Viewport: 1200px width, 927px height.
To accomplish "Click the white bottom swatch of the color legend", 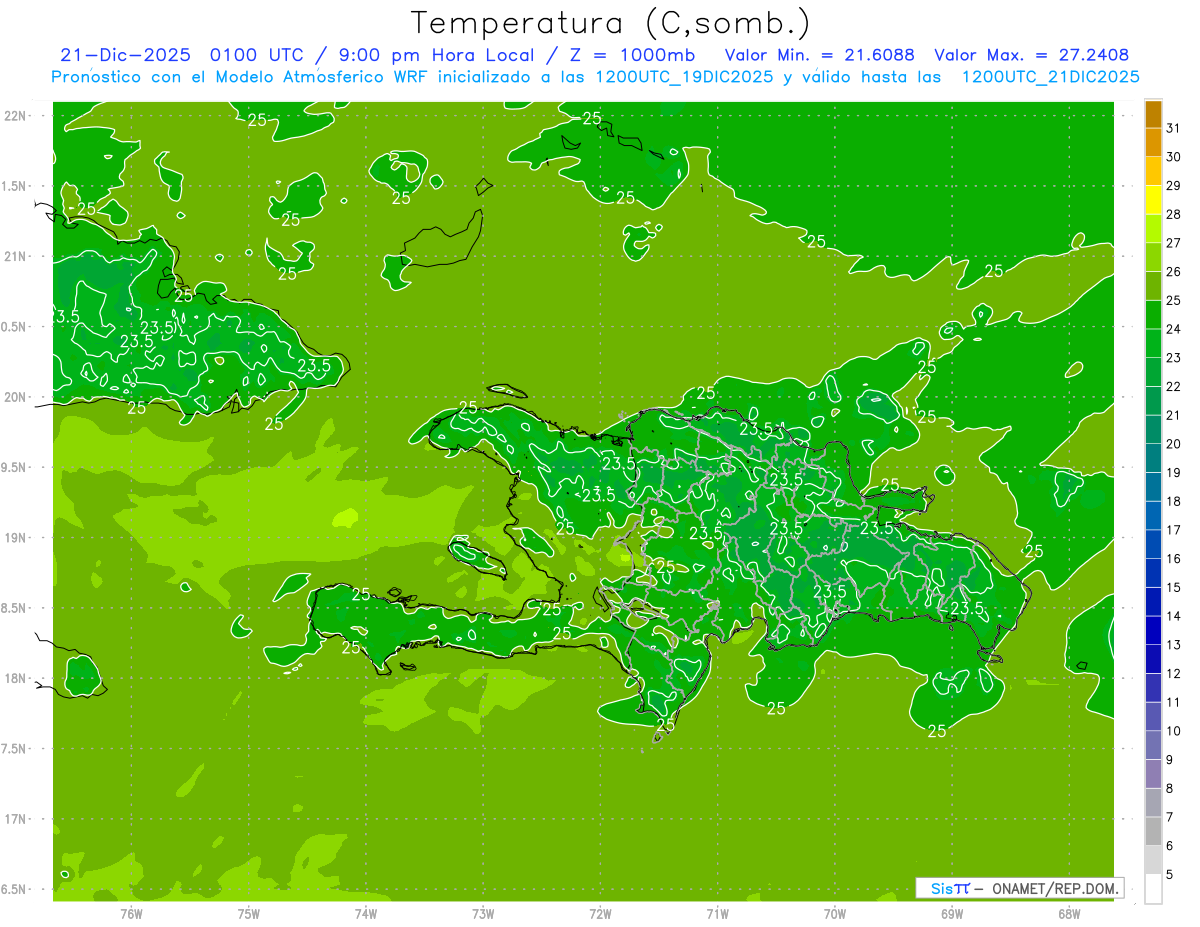I will (x=1153, y=888).
